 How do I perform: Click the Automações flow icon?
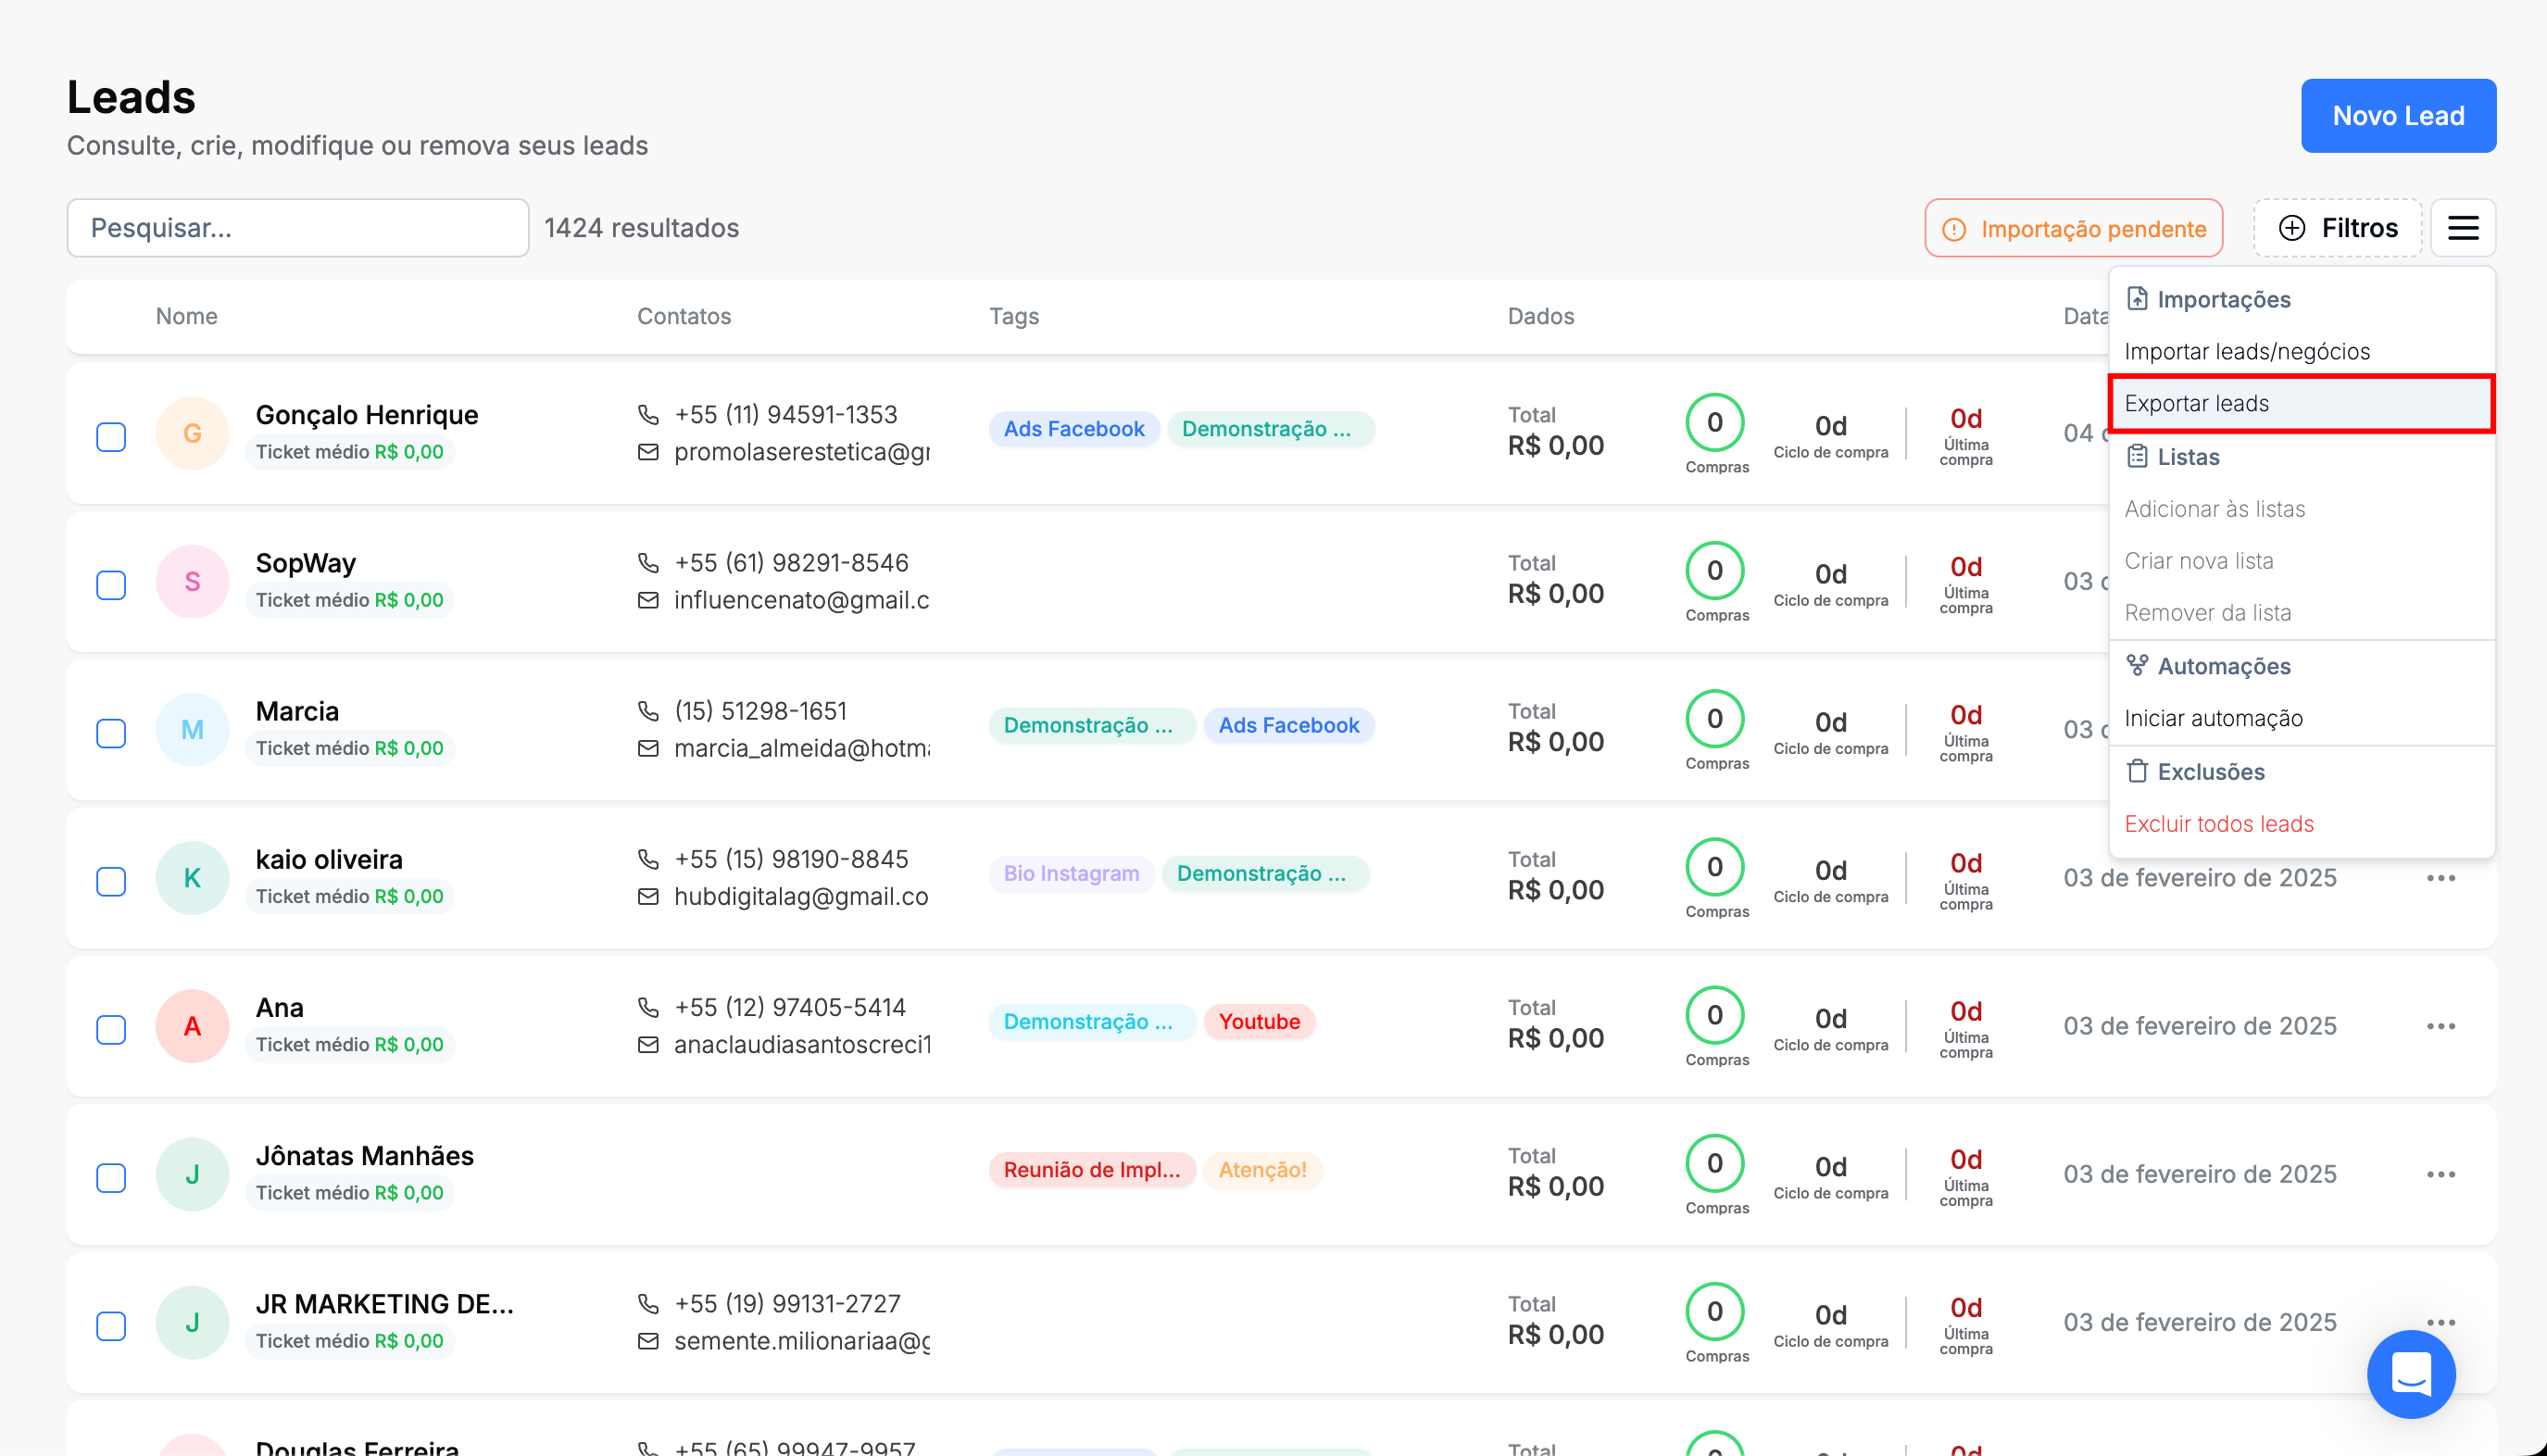pyautogui.click(x=2137, y=666)
